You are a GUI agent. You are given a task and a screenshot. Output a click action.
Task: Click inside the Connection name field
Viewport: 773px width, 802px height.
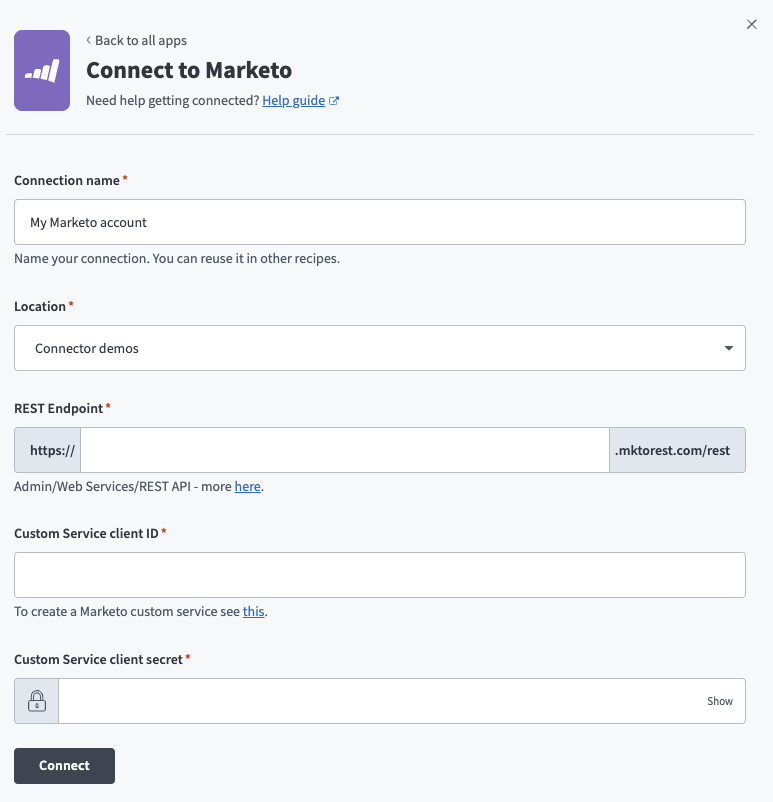(380, 222)
